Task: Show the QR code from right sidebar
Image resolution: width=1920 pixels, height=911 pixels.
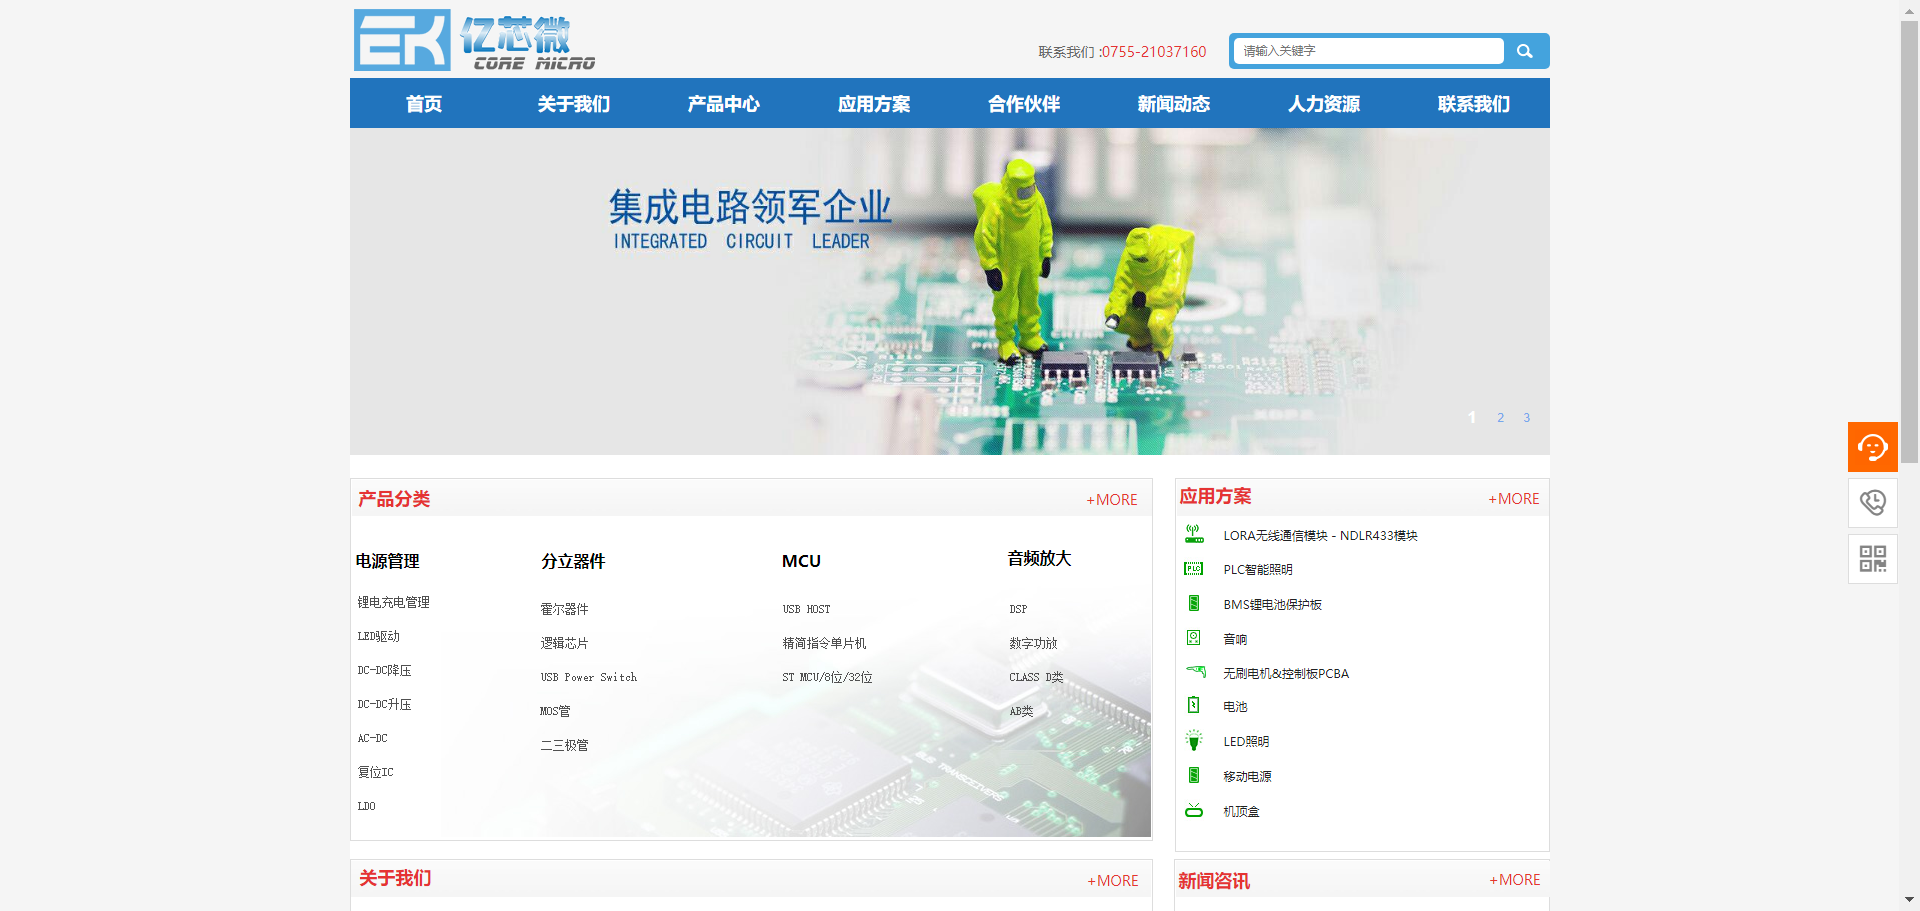Action: pyautogui.click(x=1872, y=558)
